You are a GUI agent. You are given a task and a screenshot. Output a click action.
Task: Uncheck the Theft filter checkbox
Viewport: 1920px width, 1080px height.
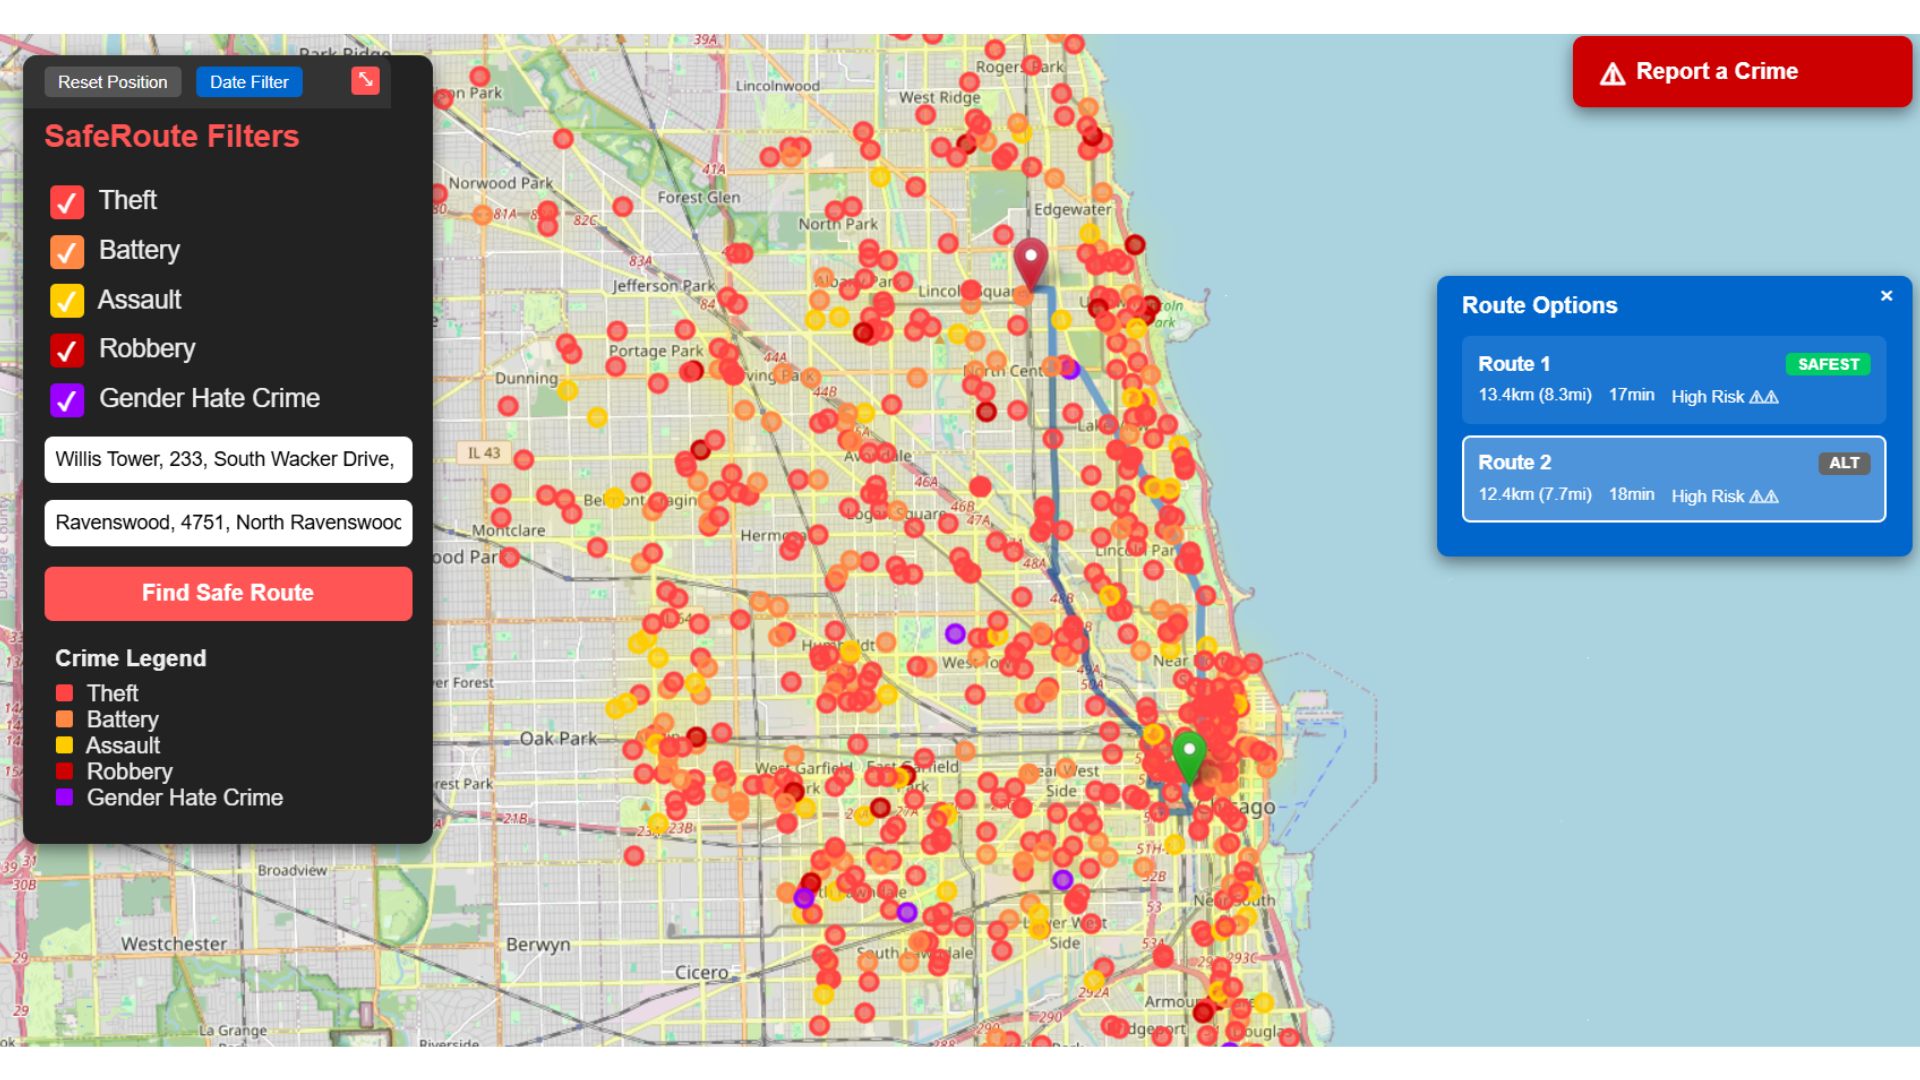pyautogui.click(x=67, y=202)
